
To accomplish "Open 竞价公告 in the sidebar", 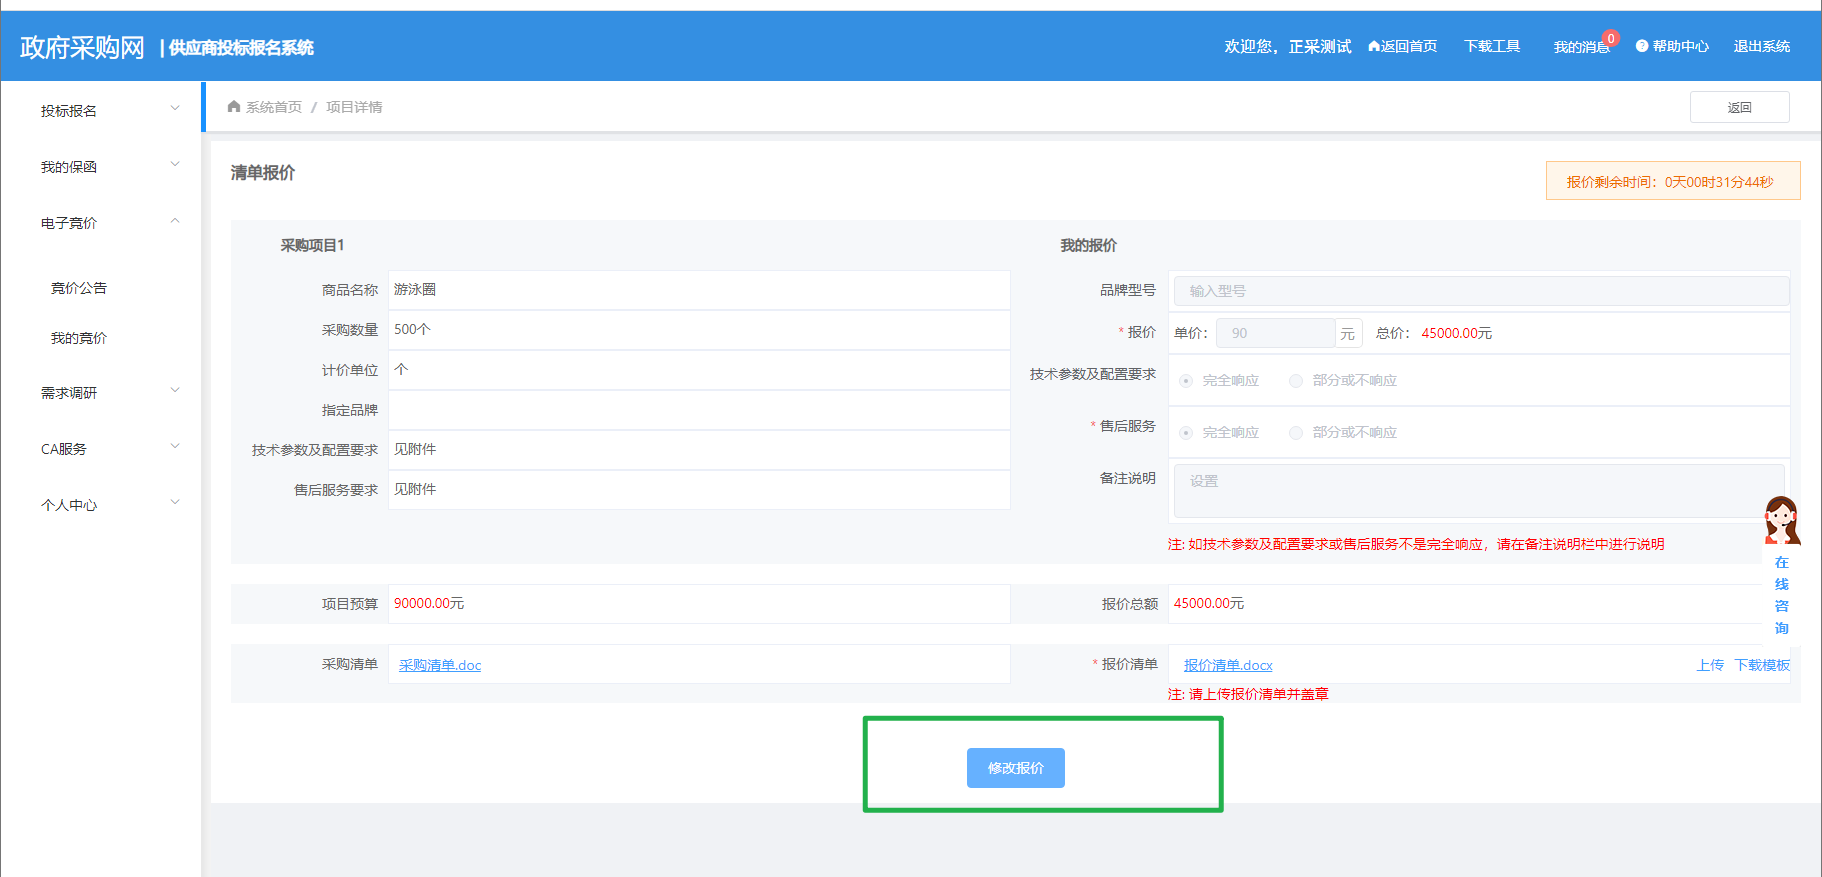I will click(x=79, y=288).
